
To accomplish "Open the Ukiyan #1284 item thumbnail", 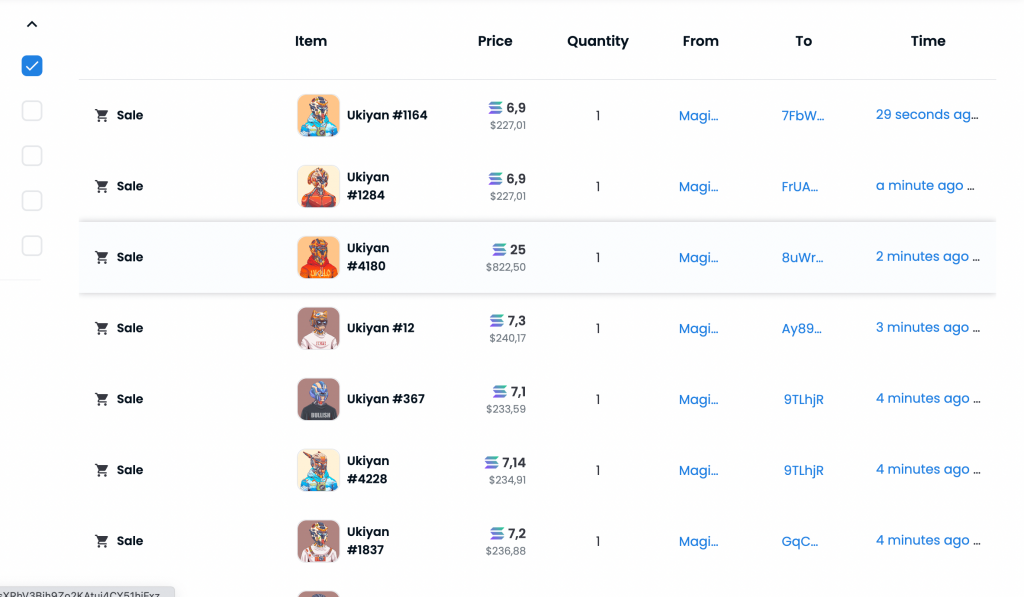I will coord(318,186).
